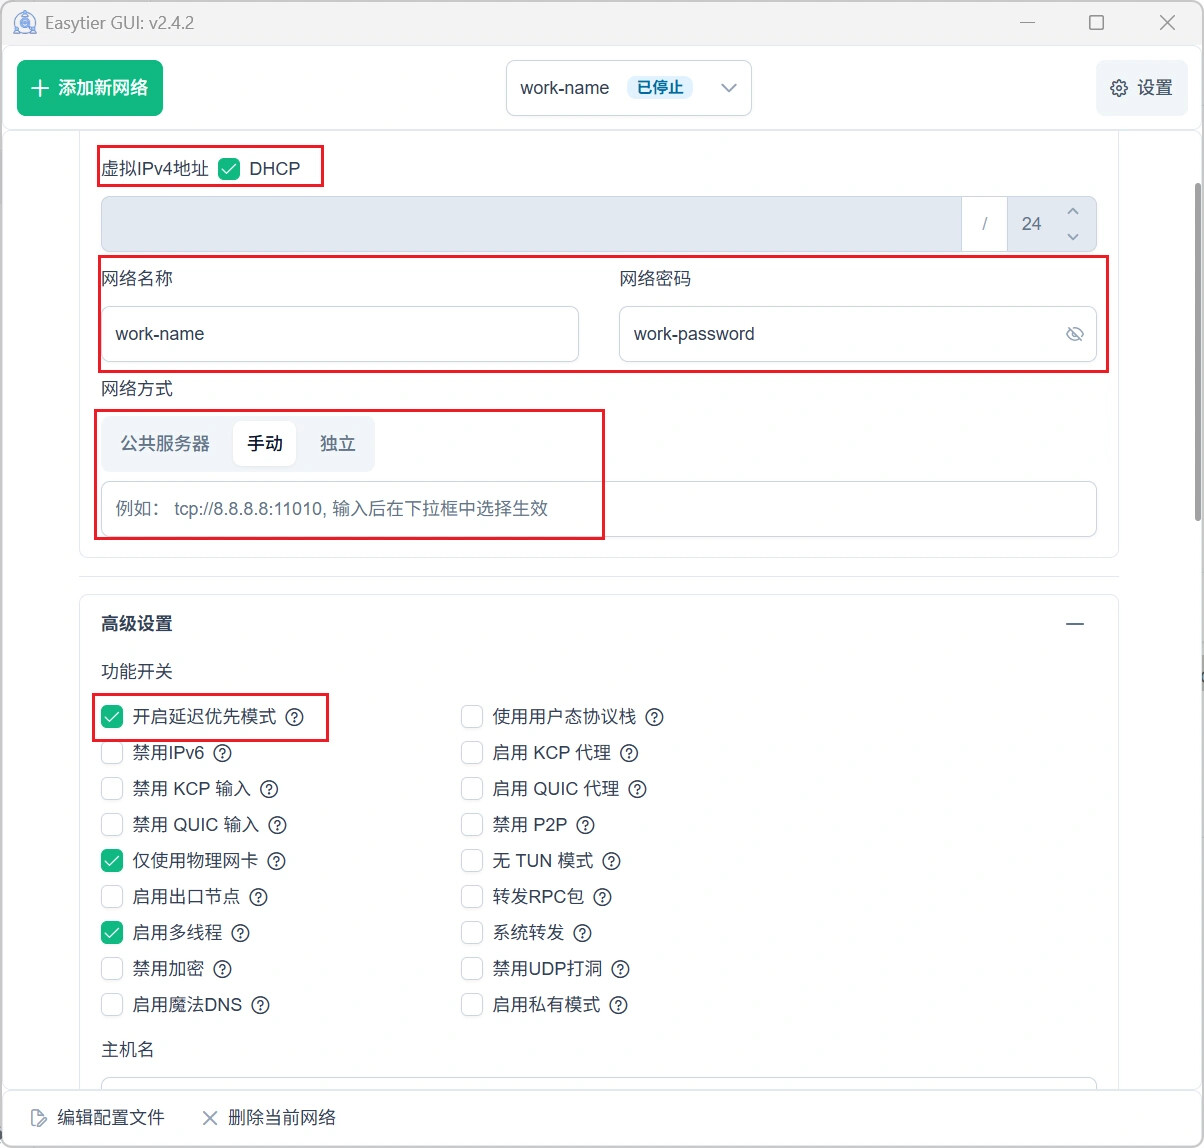Check the 使用用户态协议栈 checkbox

tap(472, 717)
